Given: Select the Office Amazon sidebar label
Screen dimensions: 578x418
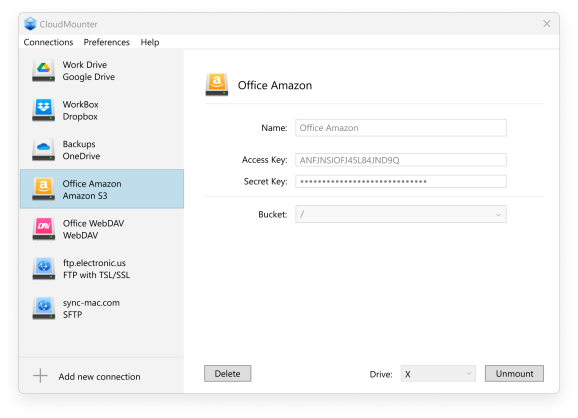Looking at the screenshot, I should click(92, 184).
